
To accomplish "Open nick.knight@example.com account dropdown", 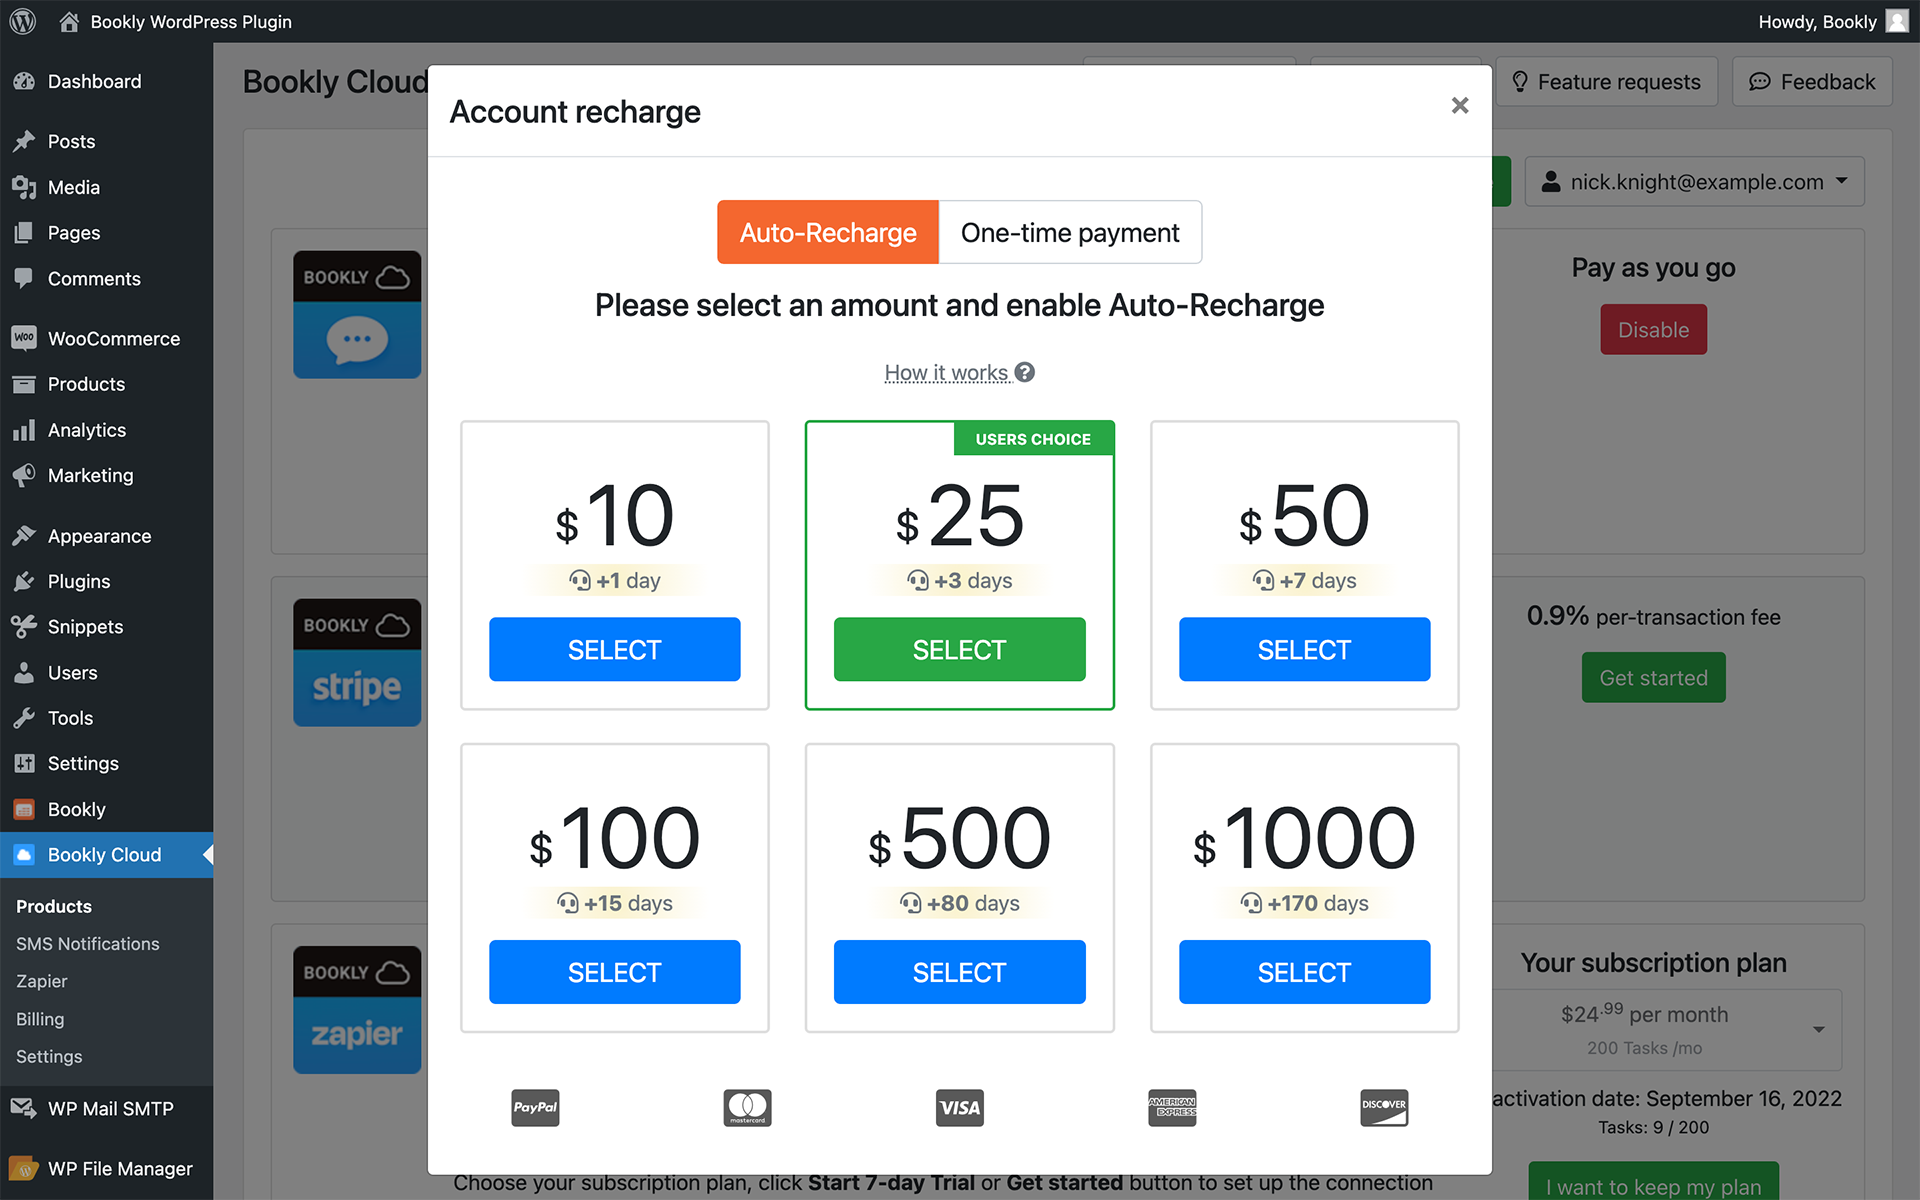I will pyautogui.click(x=1694, y=182).
